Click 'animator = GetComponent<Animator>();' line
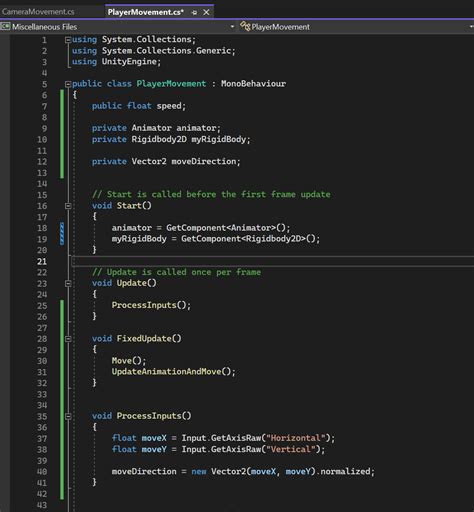This screenshot has width=474, height=512. tap(201, 228)
